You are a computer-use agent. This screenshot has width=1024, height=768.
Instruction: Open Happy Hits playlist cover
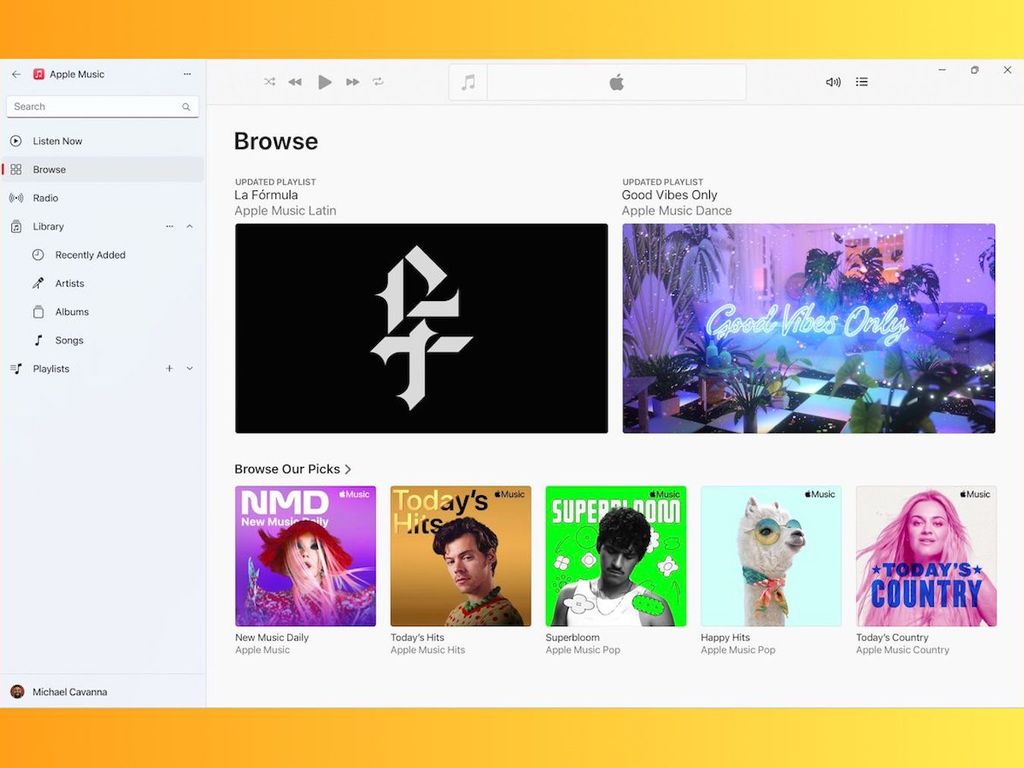[x=771, y=556]
